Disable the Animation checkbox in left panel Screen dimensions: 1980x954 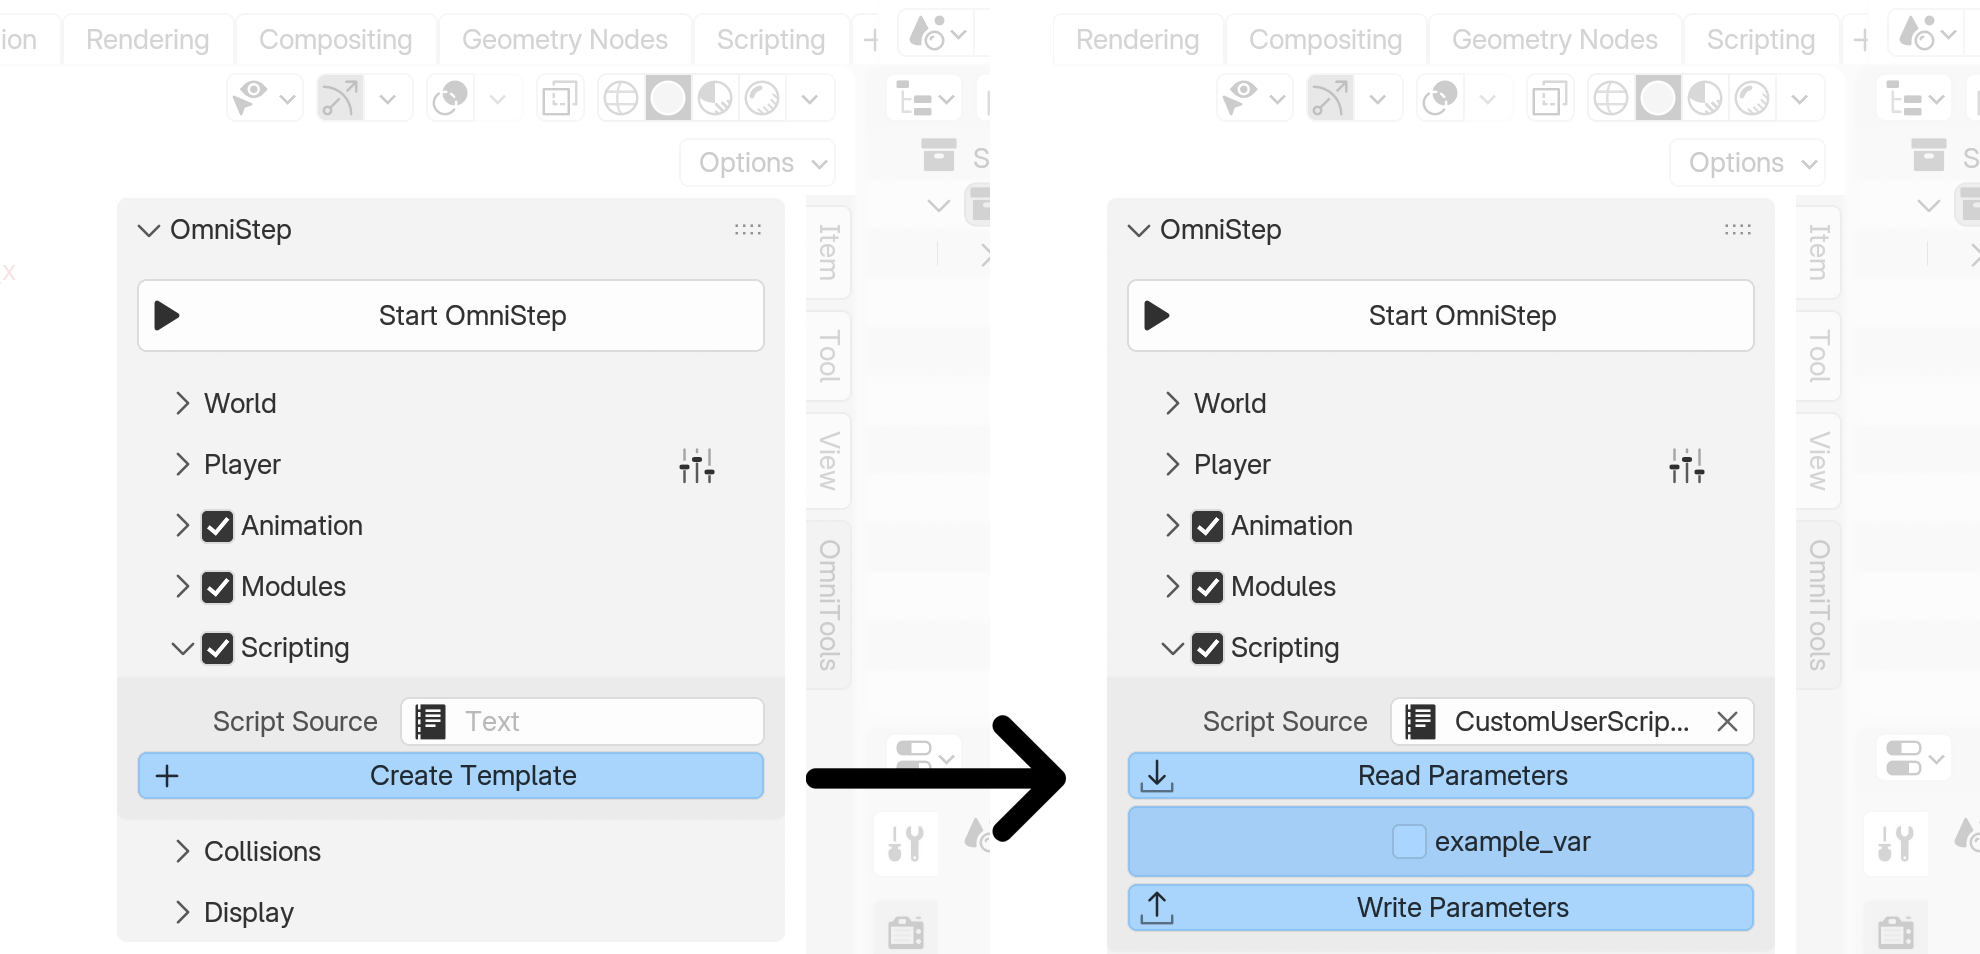[x=218, y=526]
